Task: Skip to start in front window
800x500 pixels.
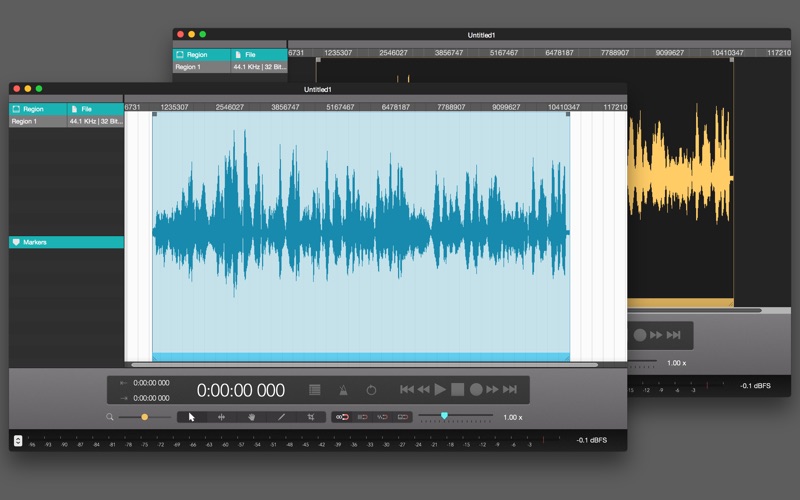Action: point(407,390)
